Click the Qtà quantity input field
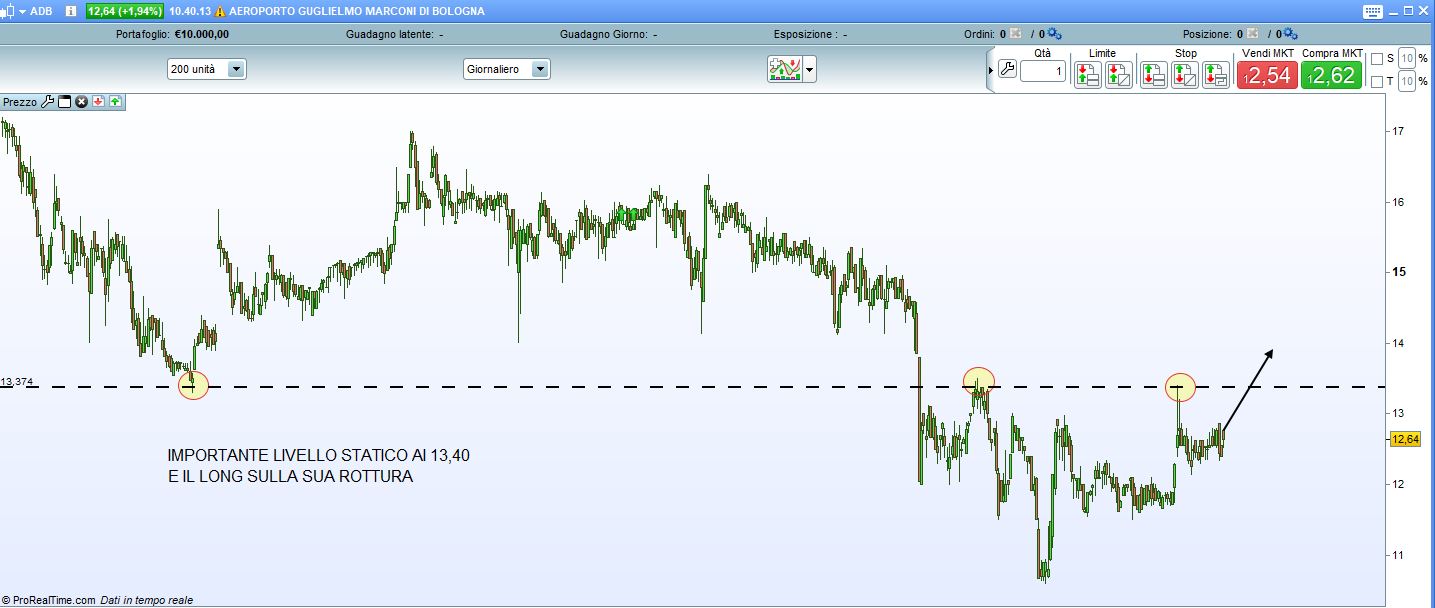Image resolution: width=1435 pixels, height=608 pixels. 1042,71
